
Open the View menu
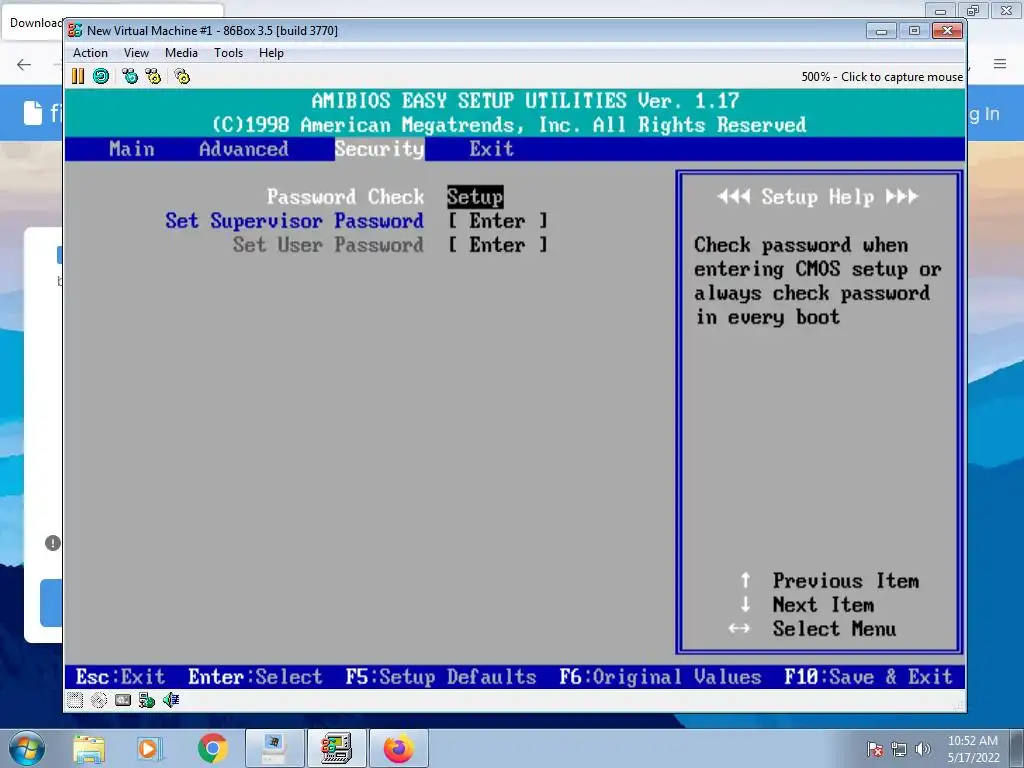(x=136, y=53)
